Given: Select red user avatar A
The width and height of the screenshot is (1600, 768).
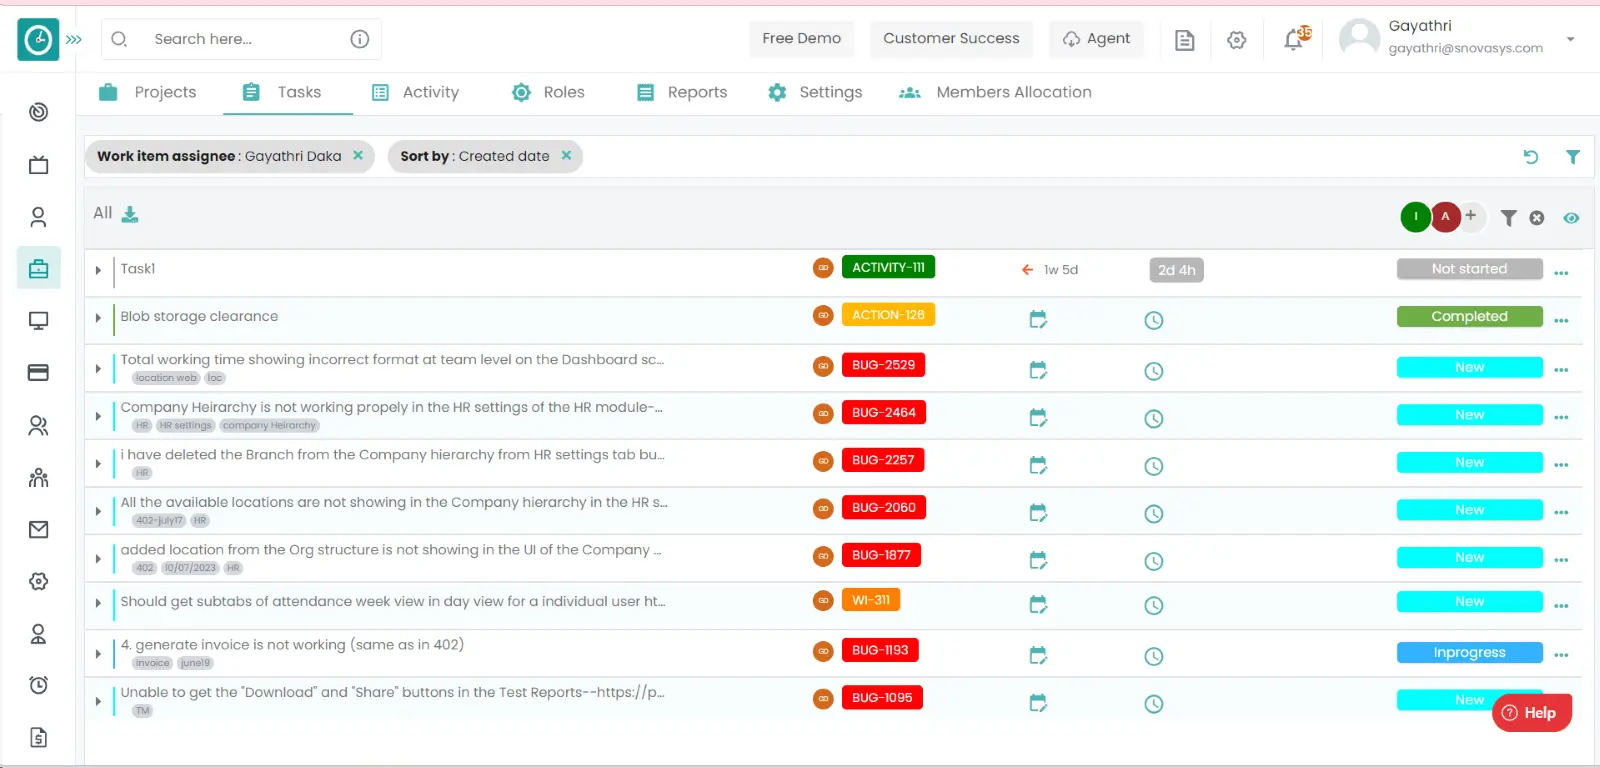Looking at the screenshot, I should pyautogui.click(x=1445, y=217).
